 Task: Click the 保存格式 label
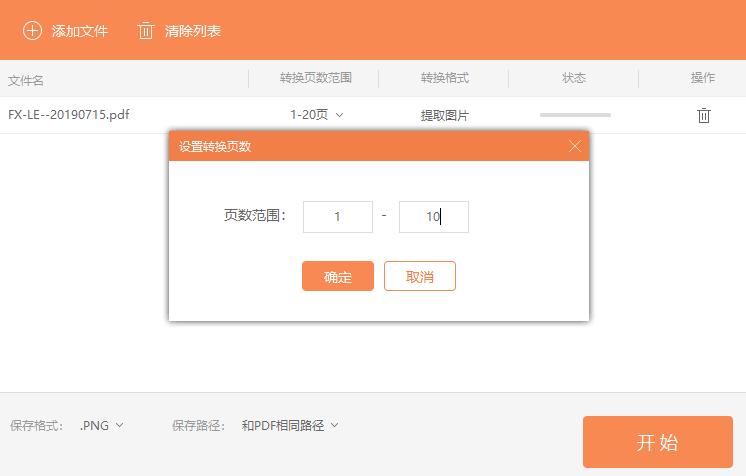[36, 426]
